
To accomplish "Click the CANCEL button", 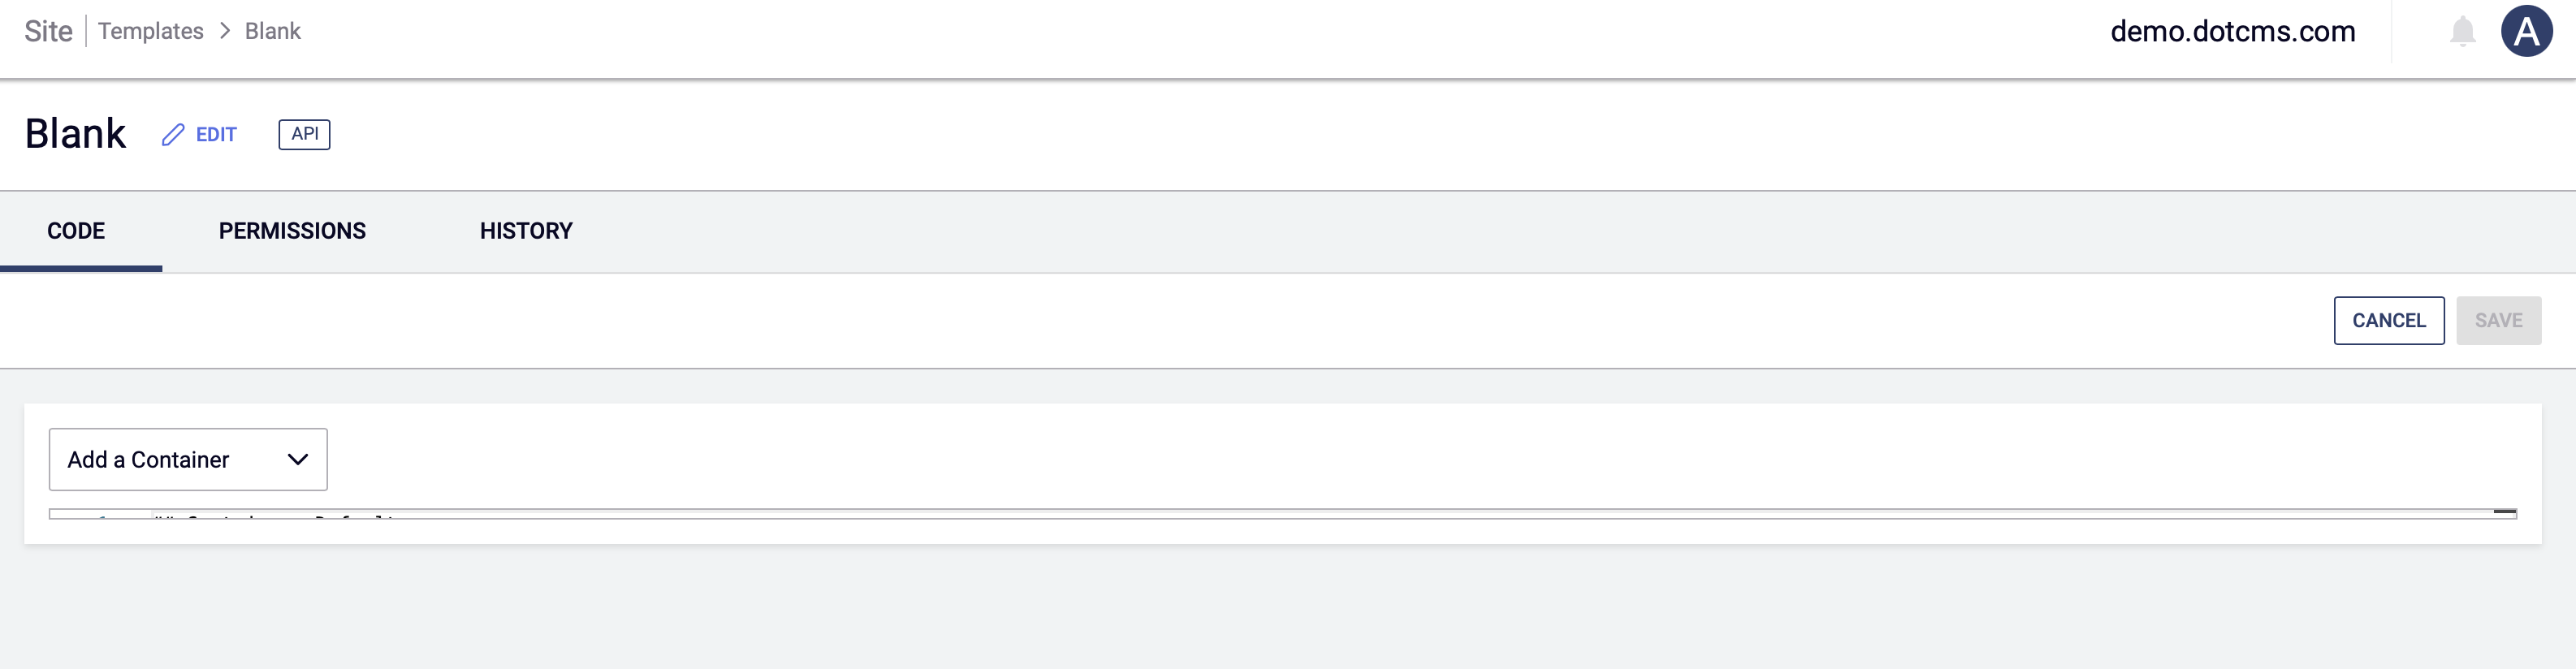I will pos(2388,320).
